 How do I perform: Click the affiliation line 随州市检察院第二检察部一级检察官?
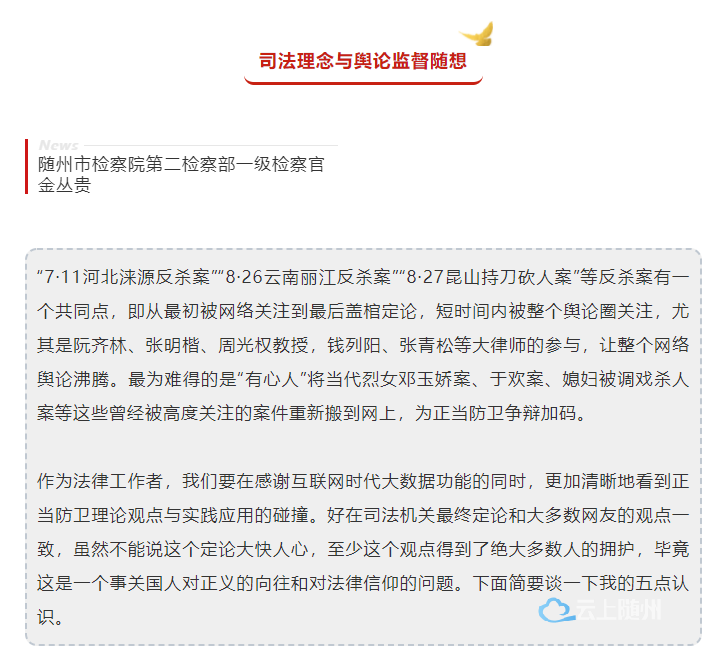tap(181, 164)
